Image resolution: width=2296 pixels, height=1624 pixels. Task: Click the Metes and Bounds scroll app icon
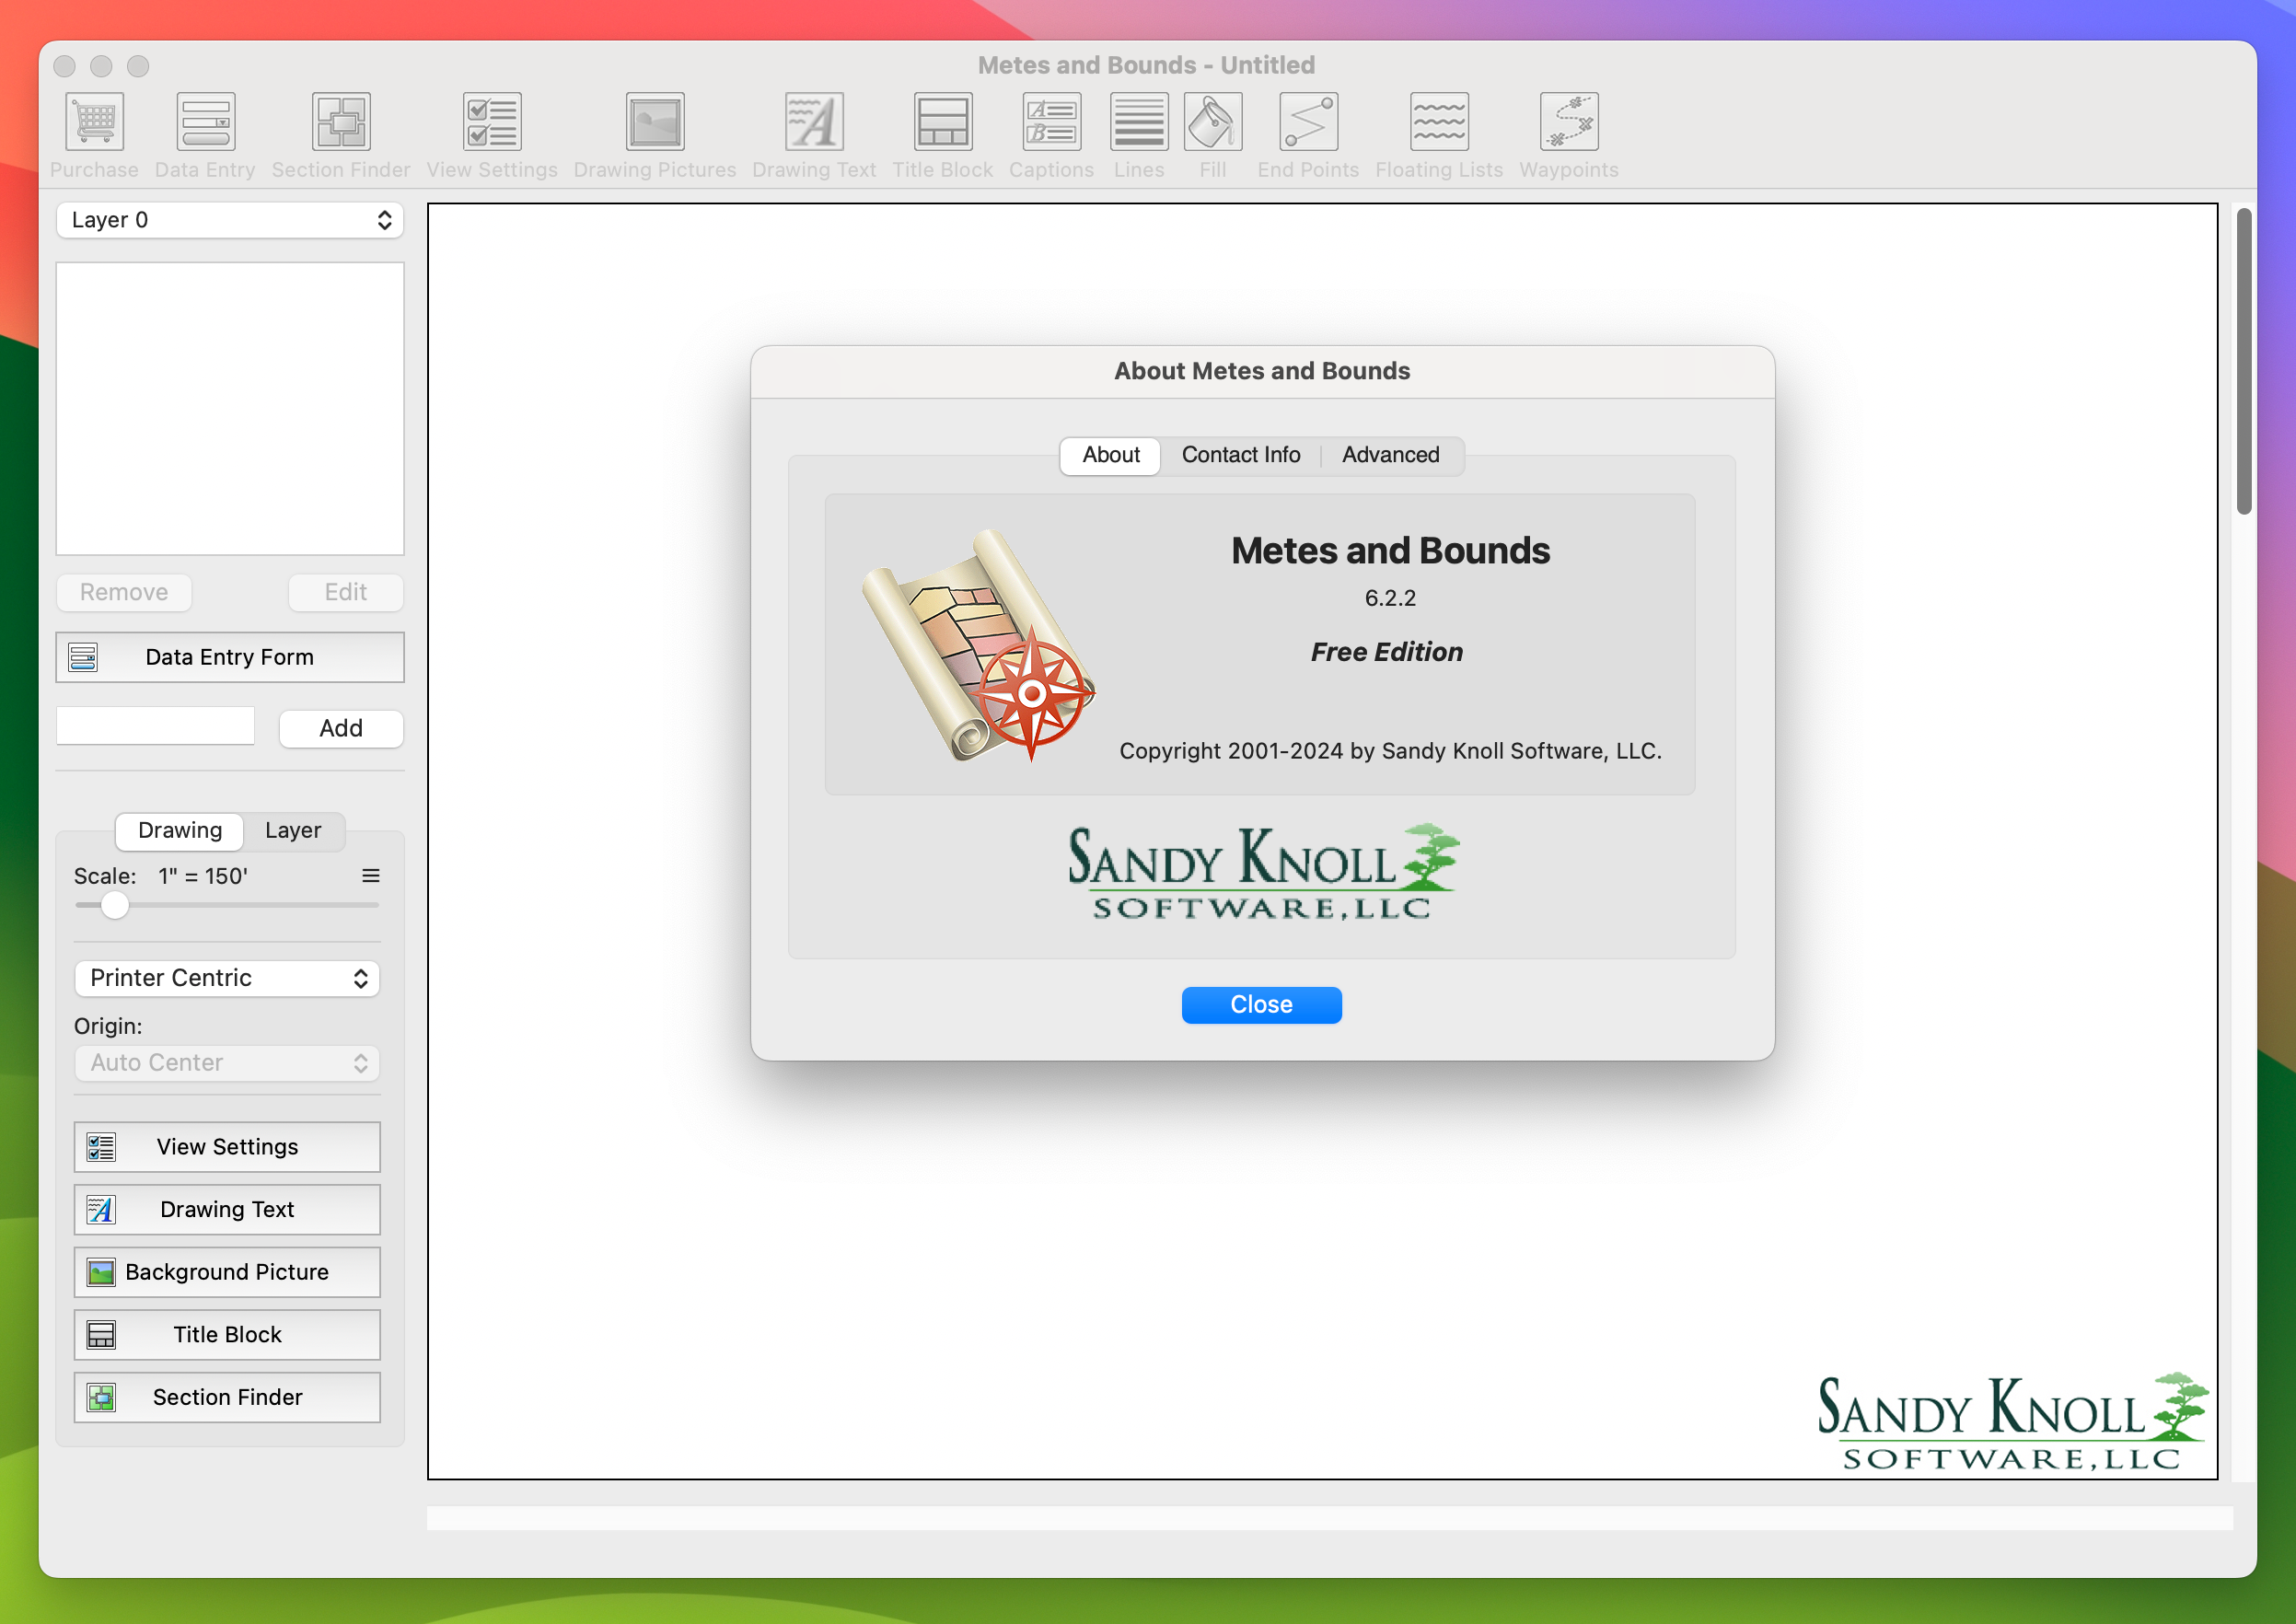pyautogui.click(x=978, y=645)
